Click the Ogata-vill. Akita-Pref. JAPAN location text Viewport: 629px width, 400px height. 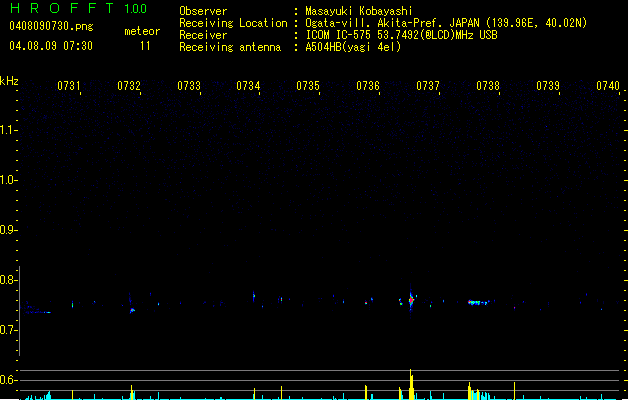pos(446,23)
